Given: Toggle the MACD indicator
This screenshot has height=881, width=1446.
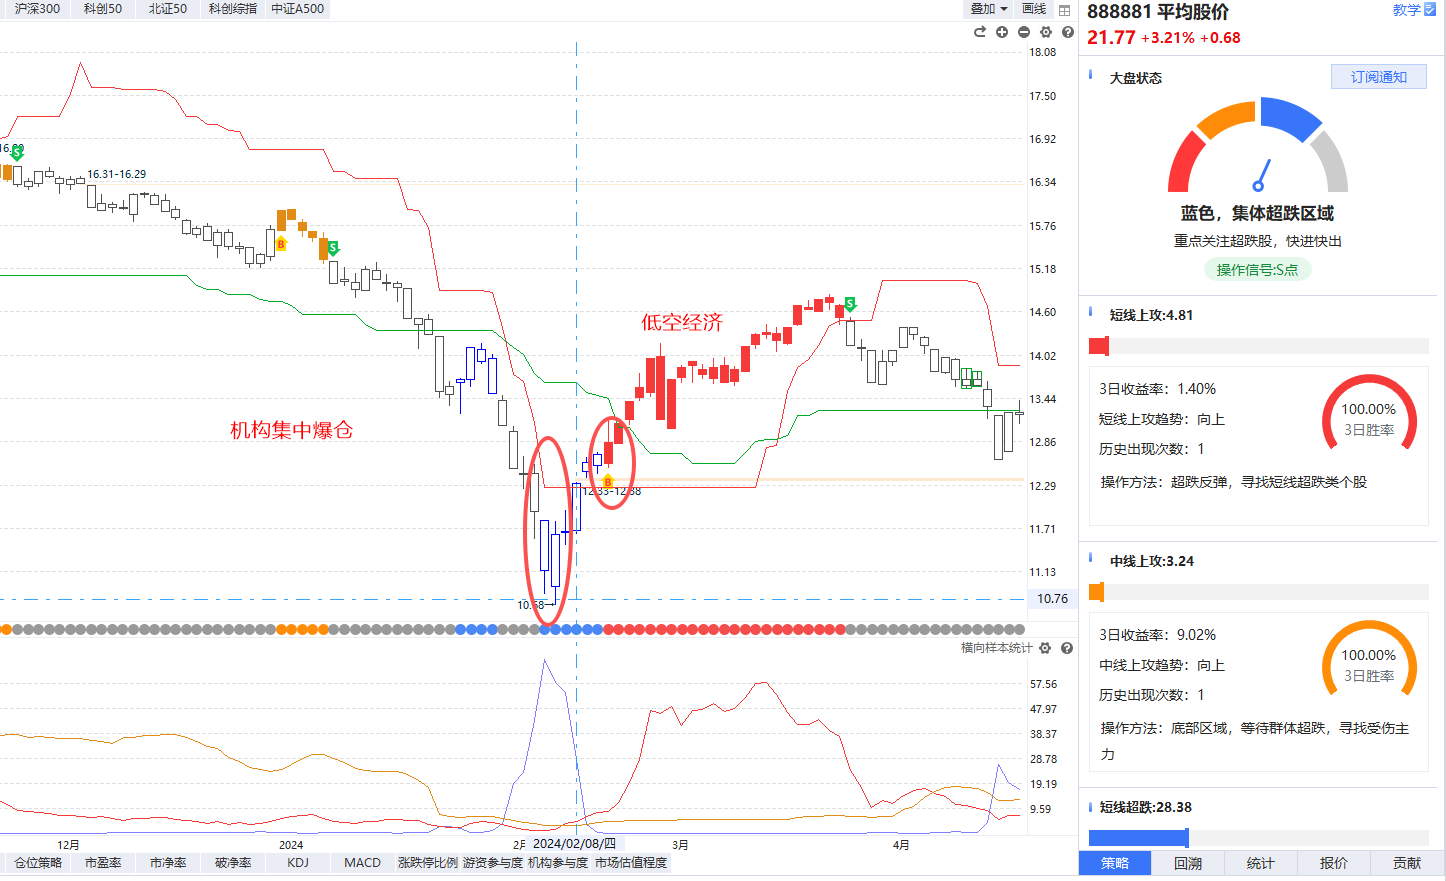Looking at the screenshot, I should pos(362,862).
